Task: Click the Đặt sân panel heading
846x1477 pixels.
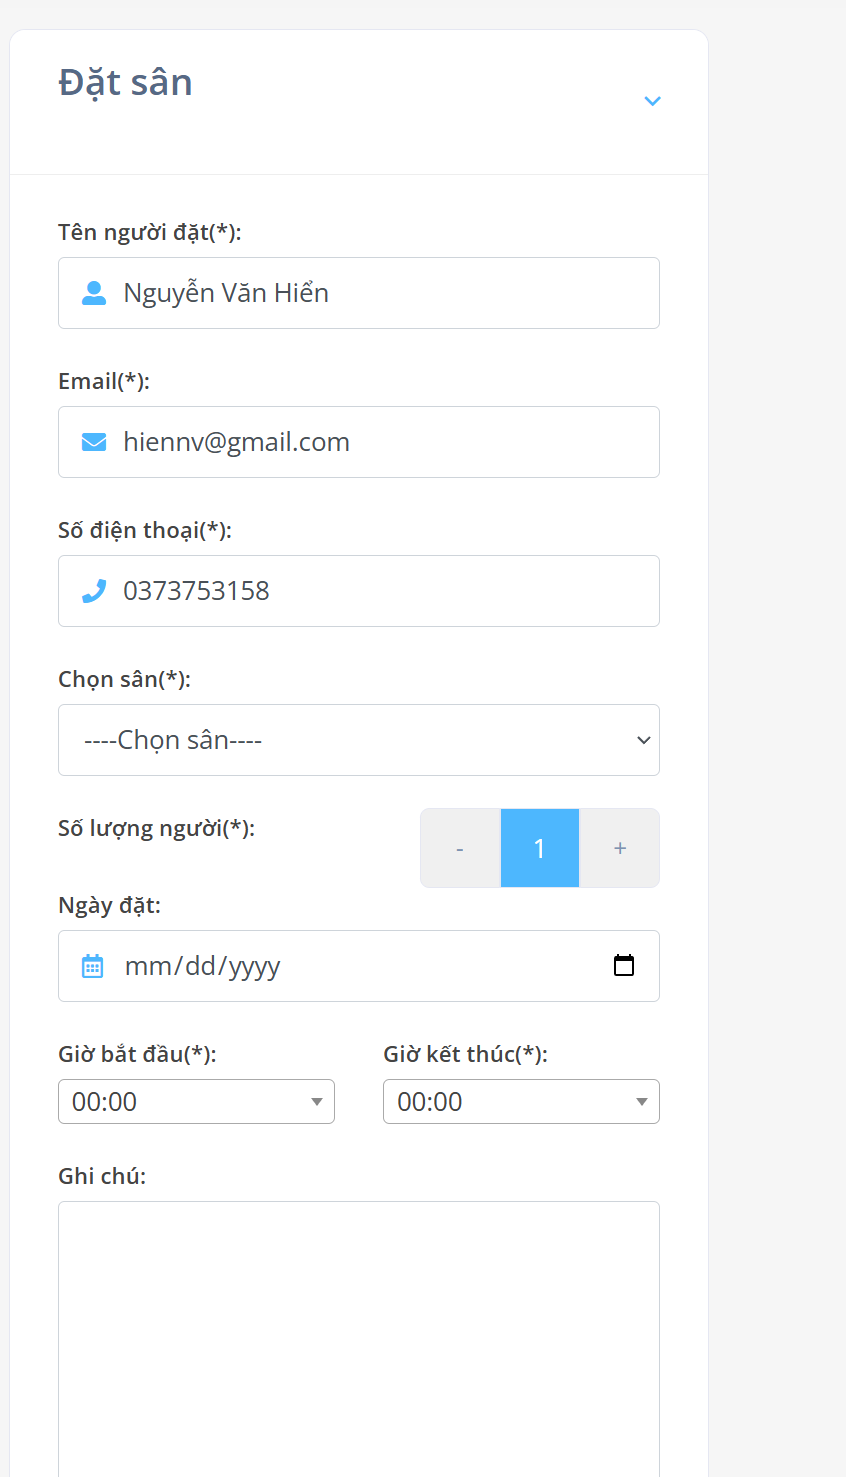Action: (x=126, y=83)
